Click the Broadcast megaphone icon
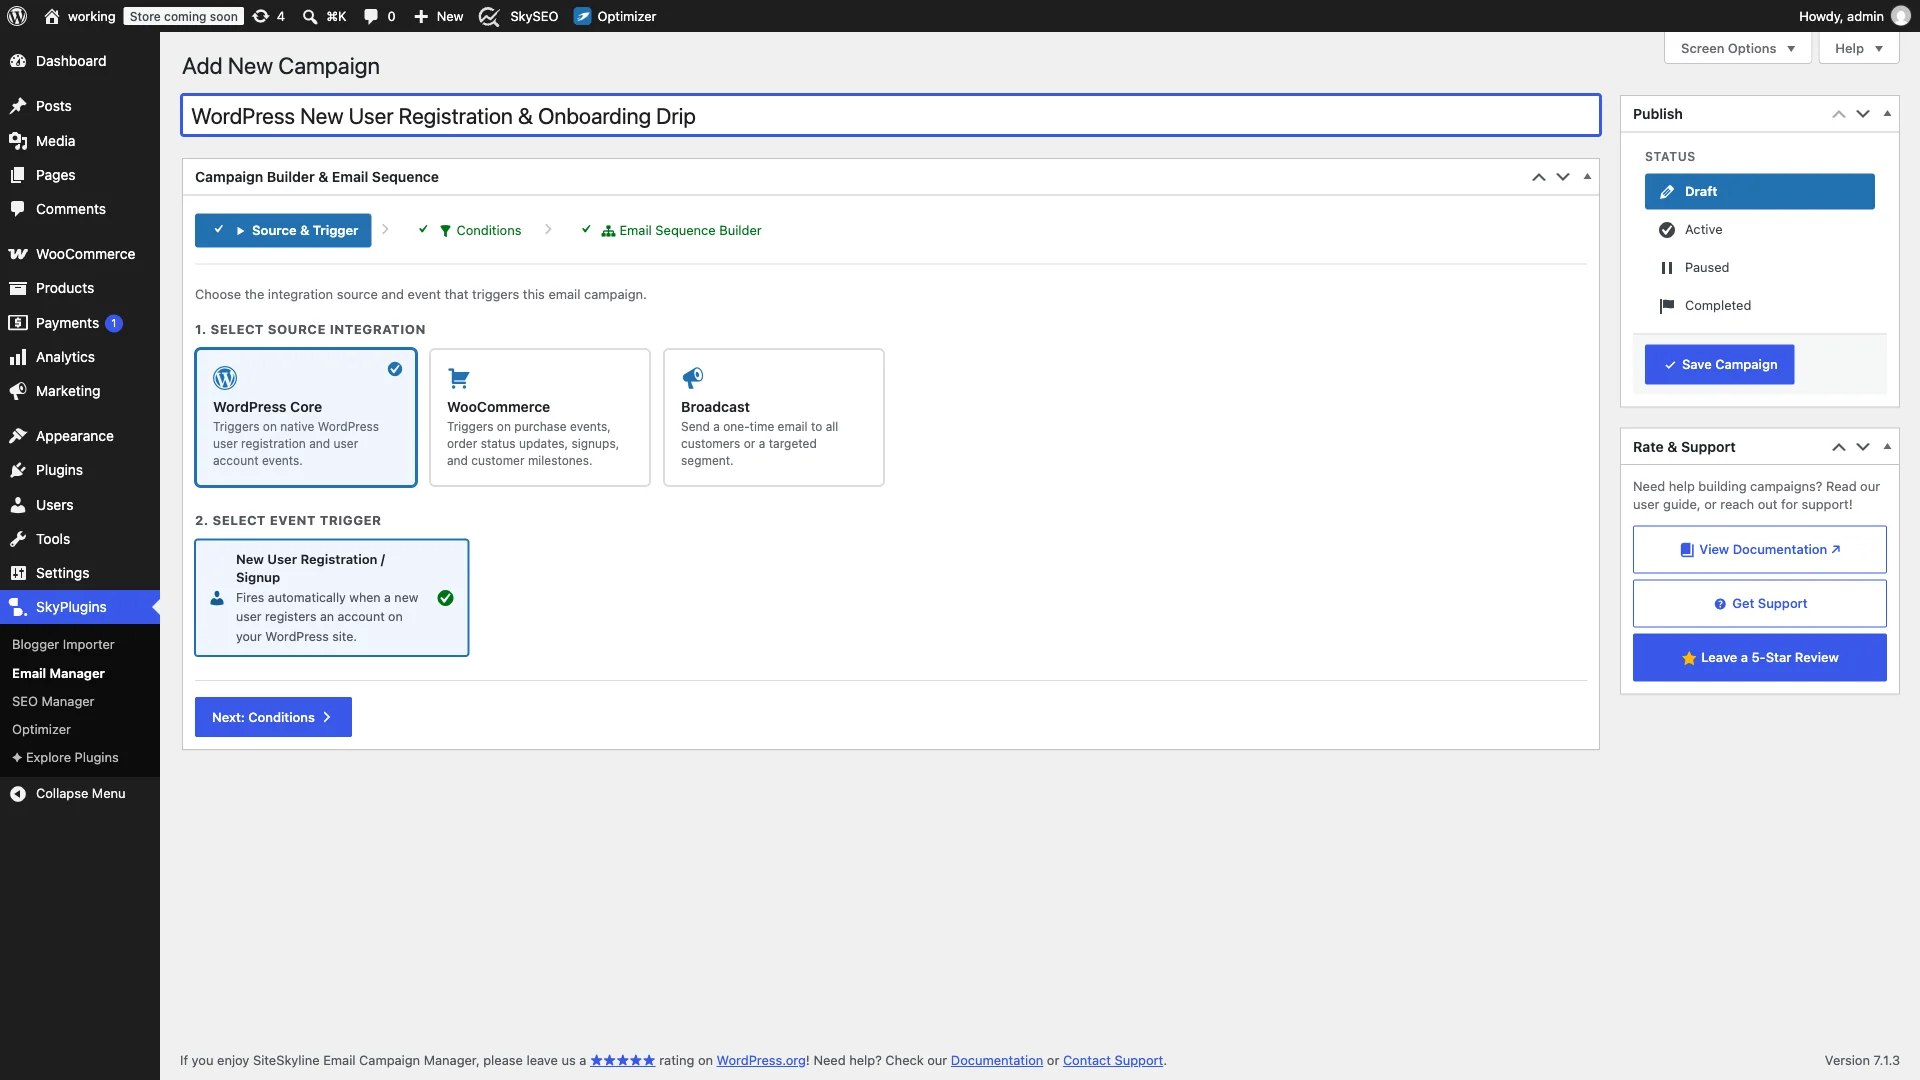Screen dimensions: 1920x1080 (692, 378)
